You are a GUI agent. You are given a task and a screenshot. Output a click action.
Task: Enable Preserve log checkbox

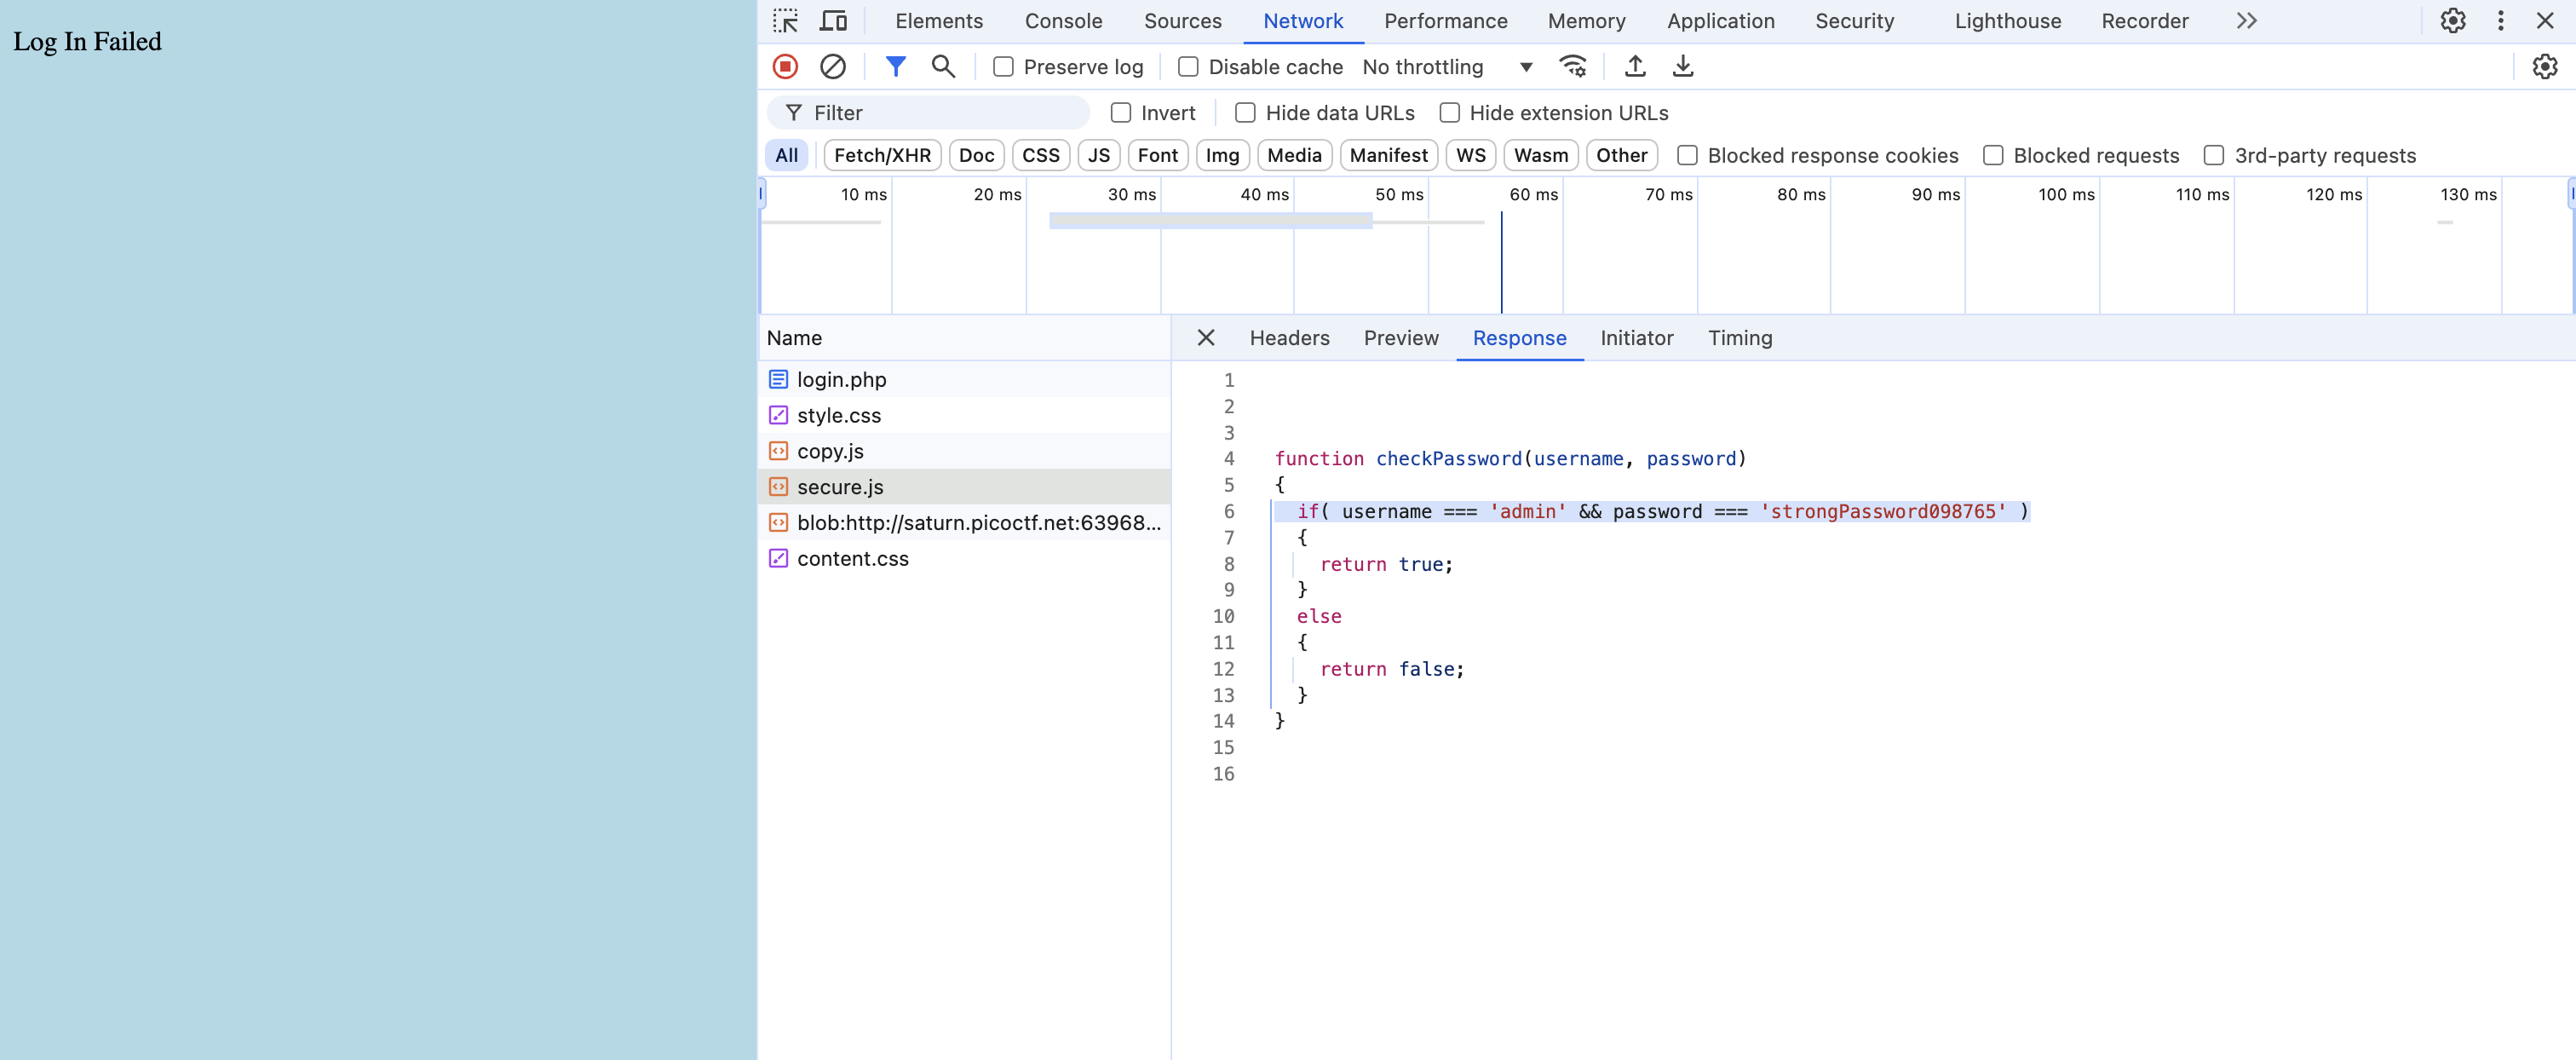[x=1003, y=67]
